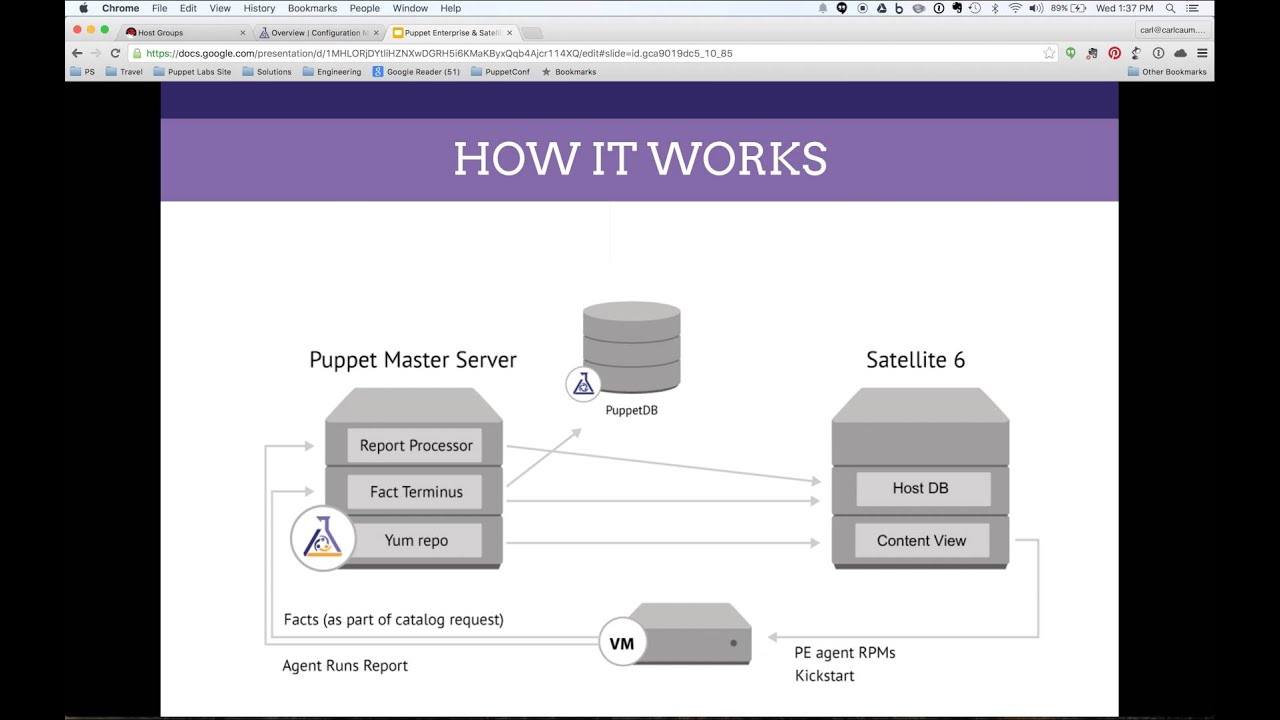Image resolution: width=1280 pixels, height=720 pixels.
Task: Open Spotlight search in the menu bar
Action: pyautogui.click(x=1170, y=8)
